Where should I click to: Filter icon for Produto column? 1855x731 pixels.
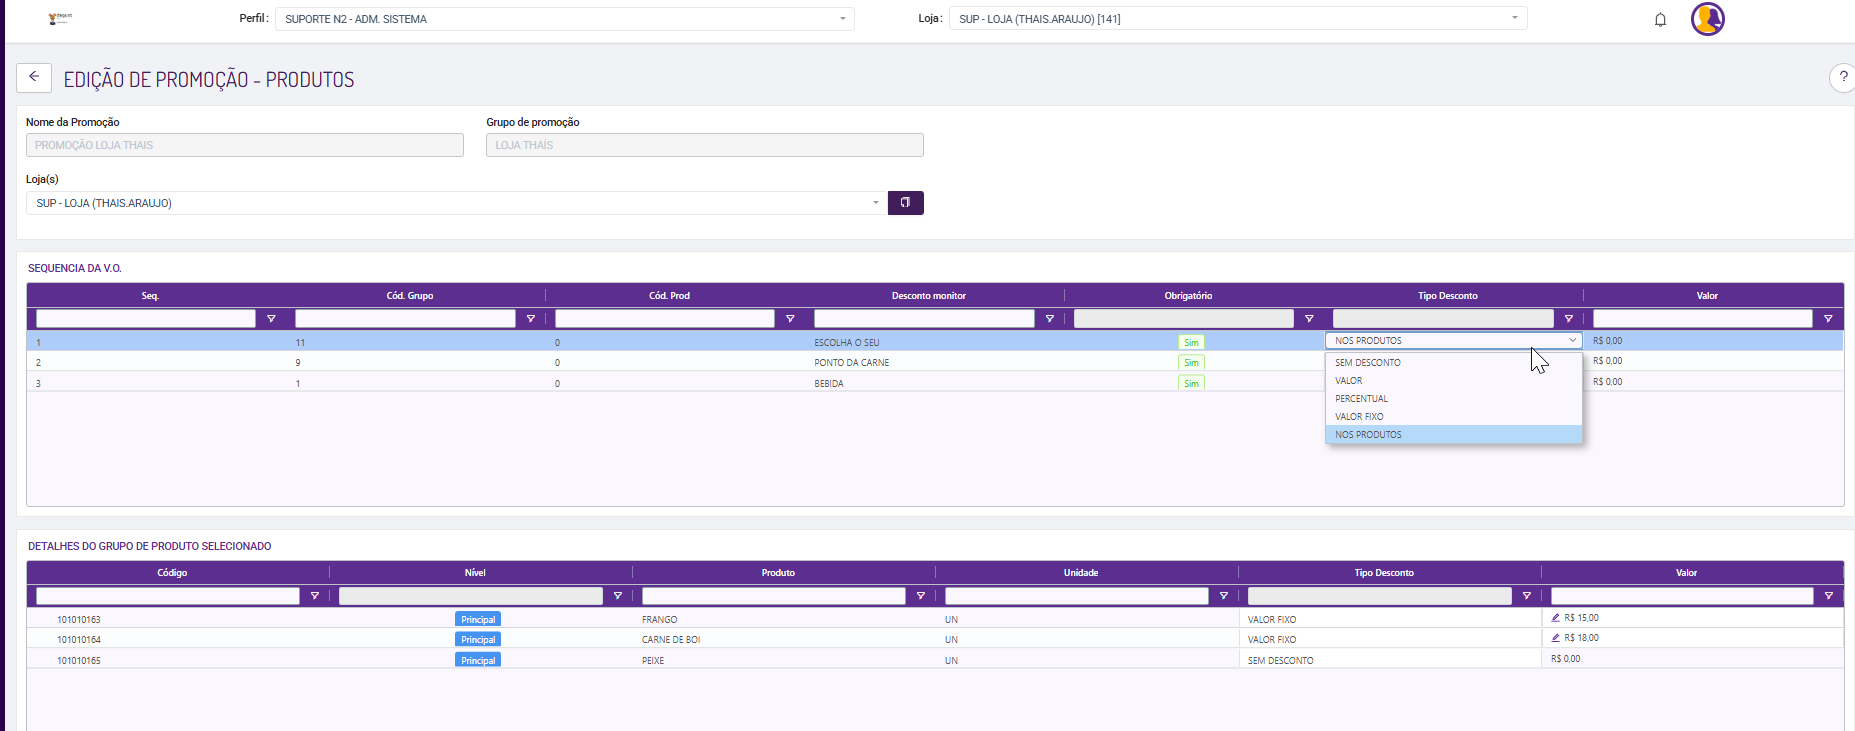pyautogui.click(x=921, y=596)
